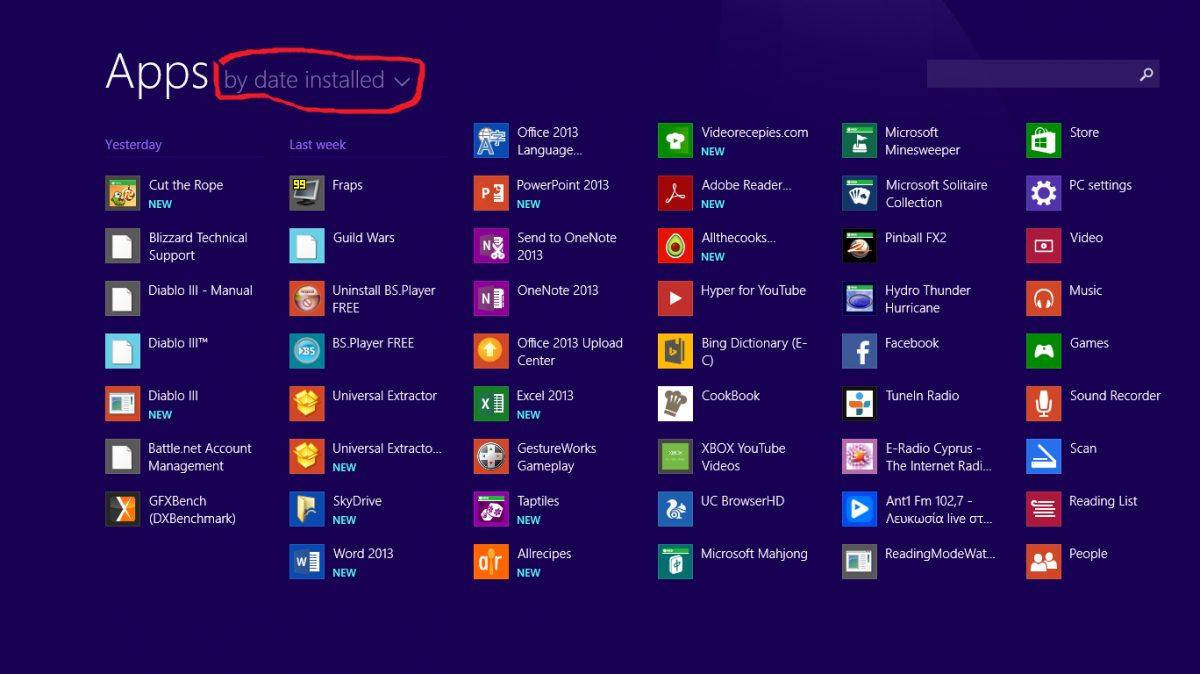
Task: Open the Videorecepies.com icon
Action: coord(675,141)
